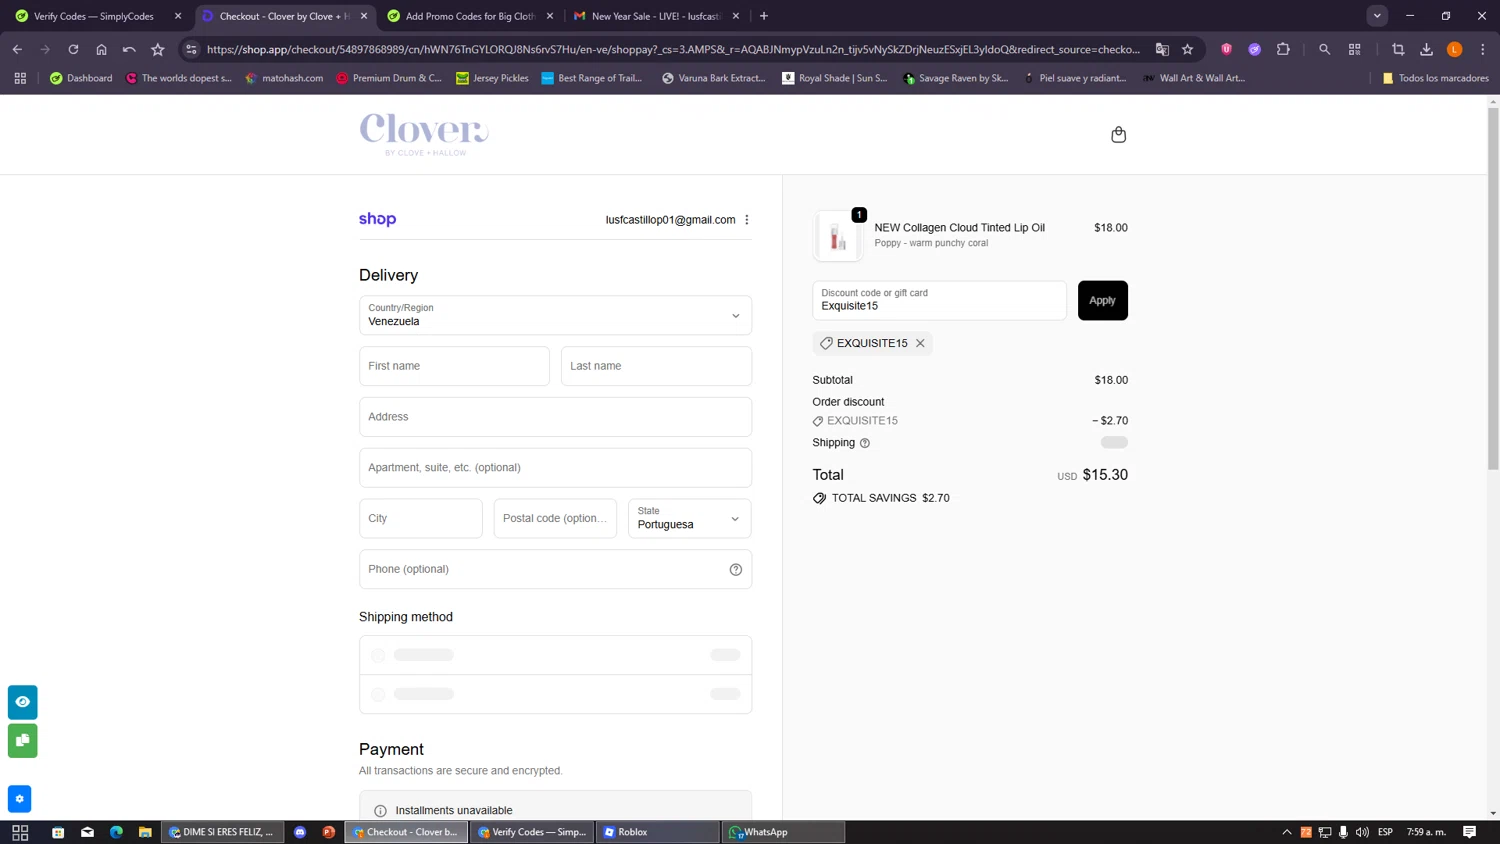Open the browser profile avatar
This screenshot has width=1500, height=844.
point(1455,49)
